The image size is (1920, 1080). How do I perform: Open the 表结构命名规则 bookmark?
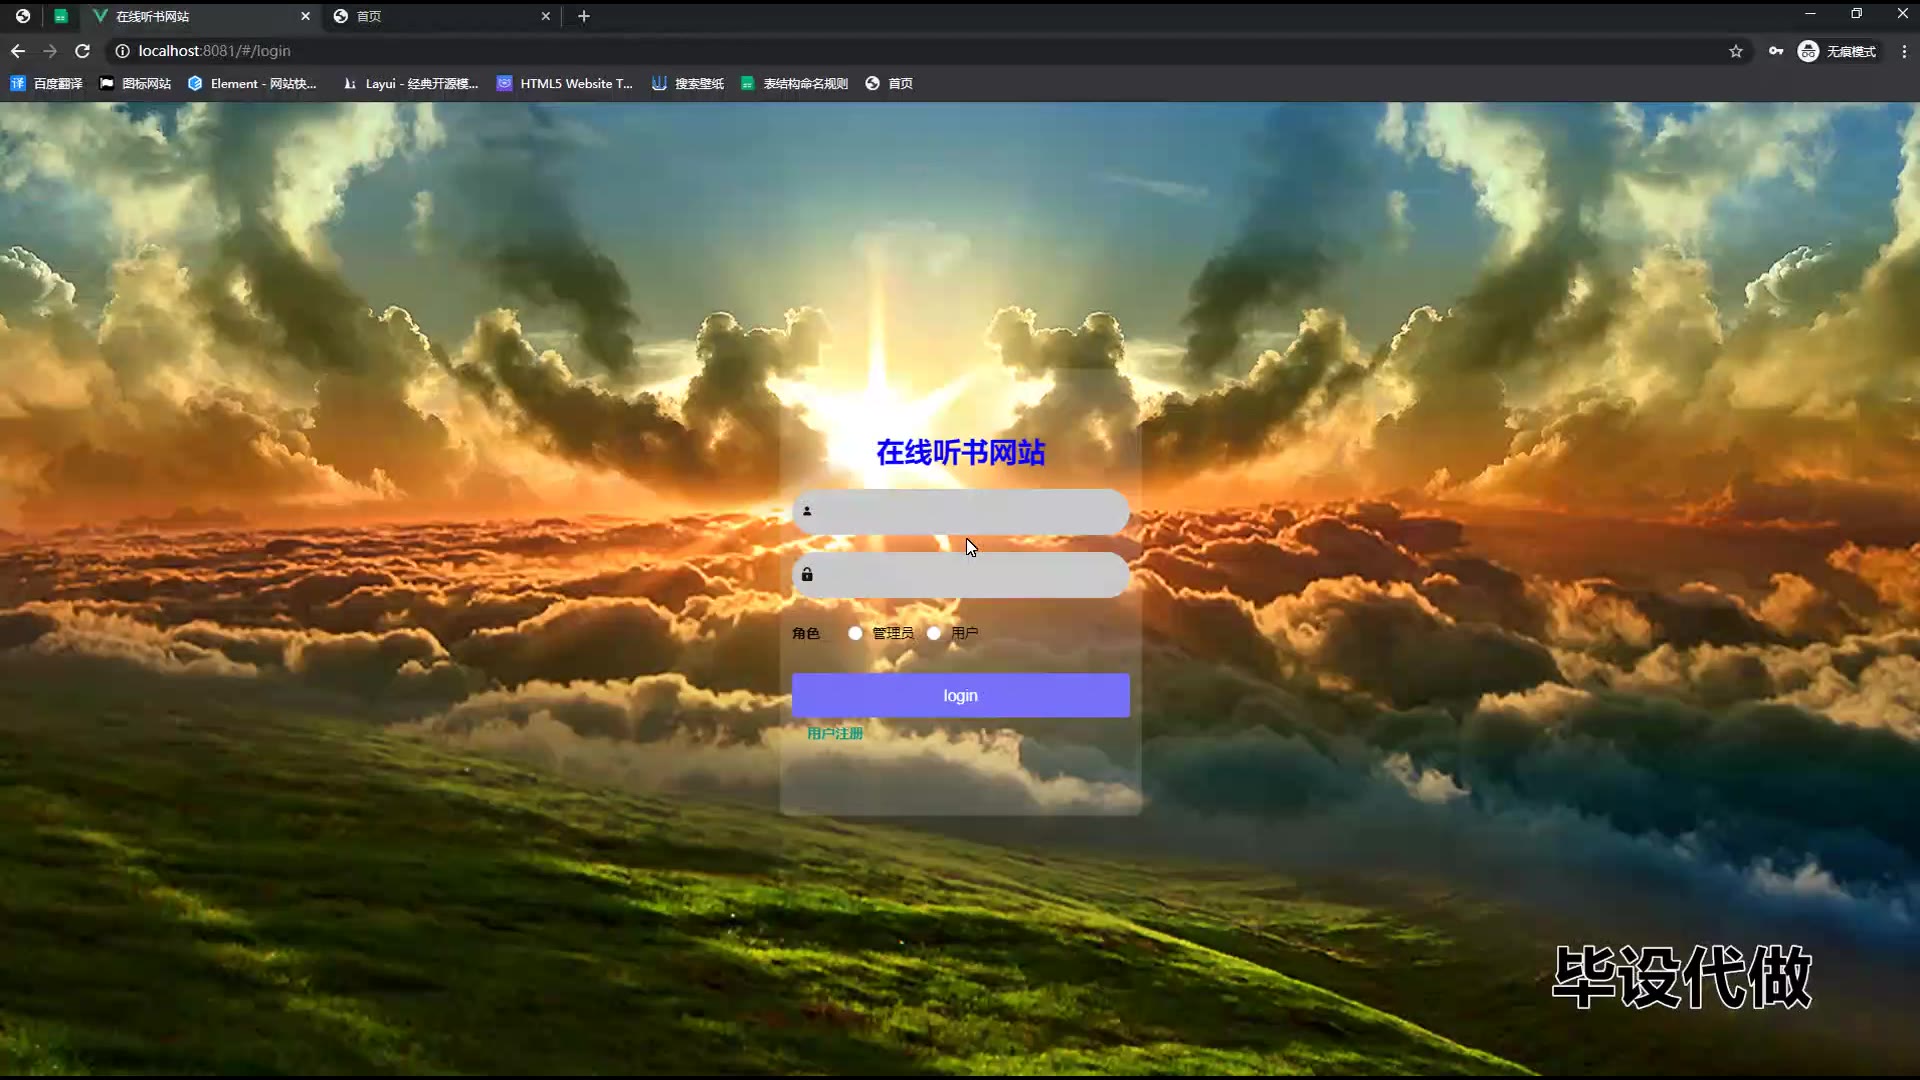tap(795, 84)
